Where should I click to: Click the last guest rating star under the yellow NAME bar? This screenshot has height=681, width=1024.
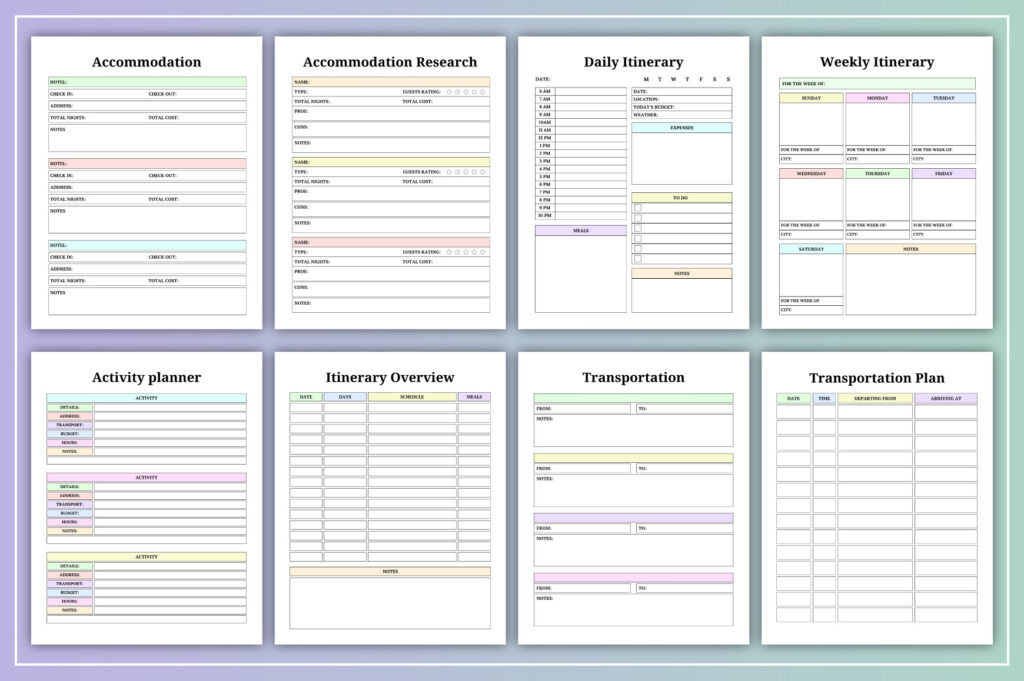click(x=483, y=172)
